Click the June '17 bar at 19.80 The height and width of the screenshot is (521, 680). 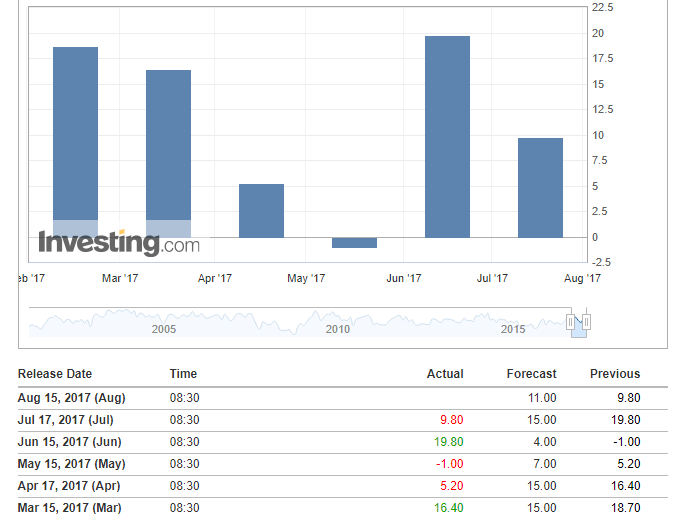click(x=447, y=137)
